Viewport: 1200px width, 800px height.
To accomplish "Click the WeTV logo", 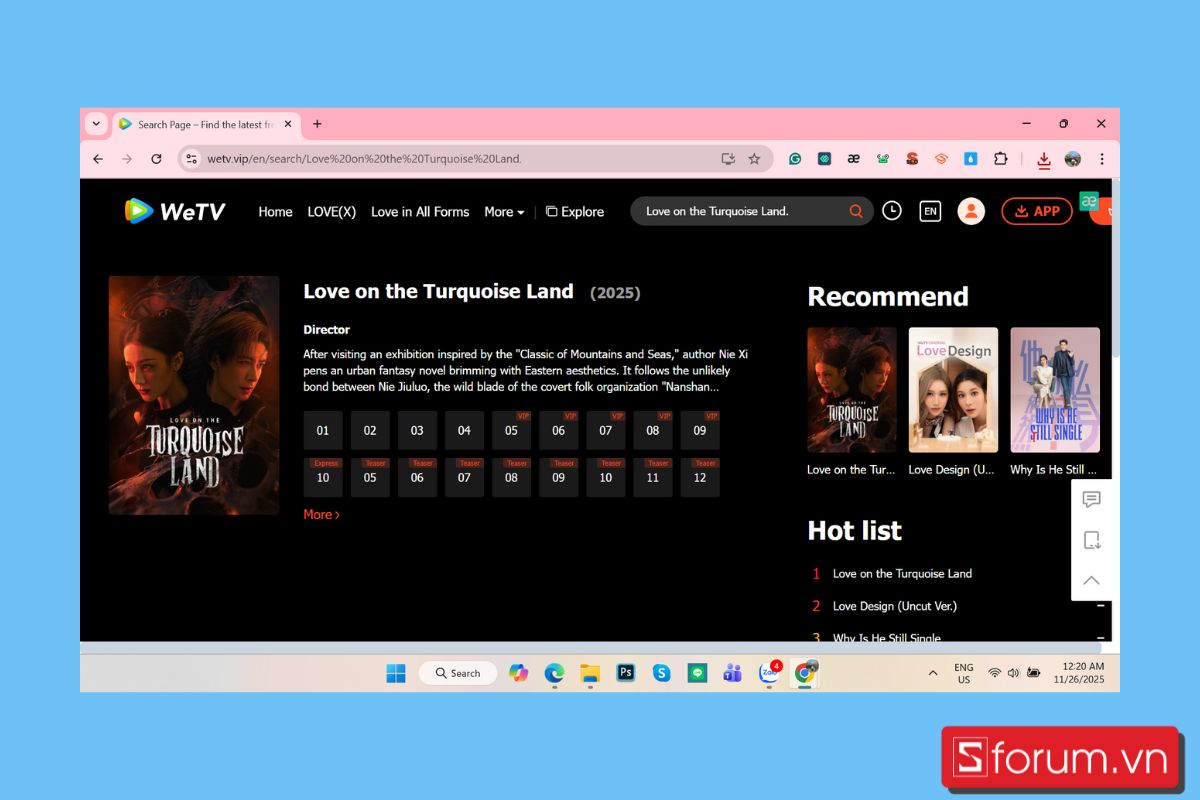I will [175, 211].
